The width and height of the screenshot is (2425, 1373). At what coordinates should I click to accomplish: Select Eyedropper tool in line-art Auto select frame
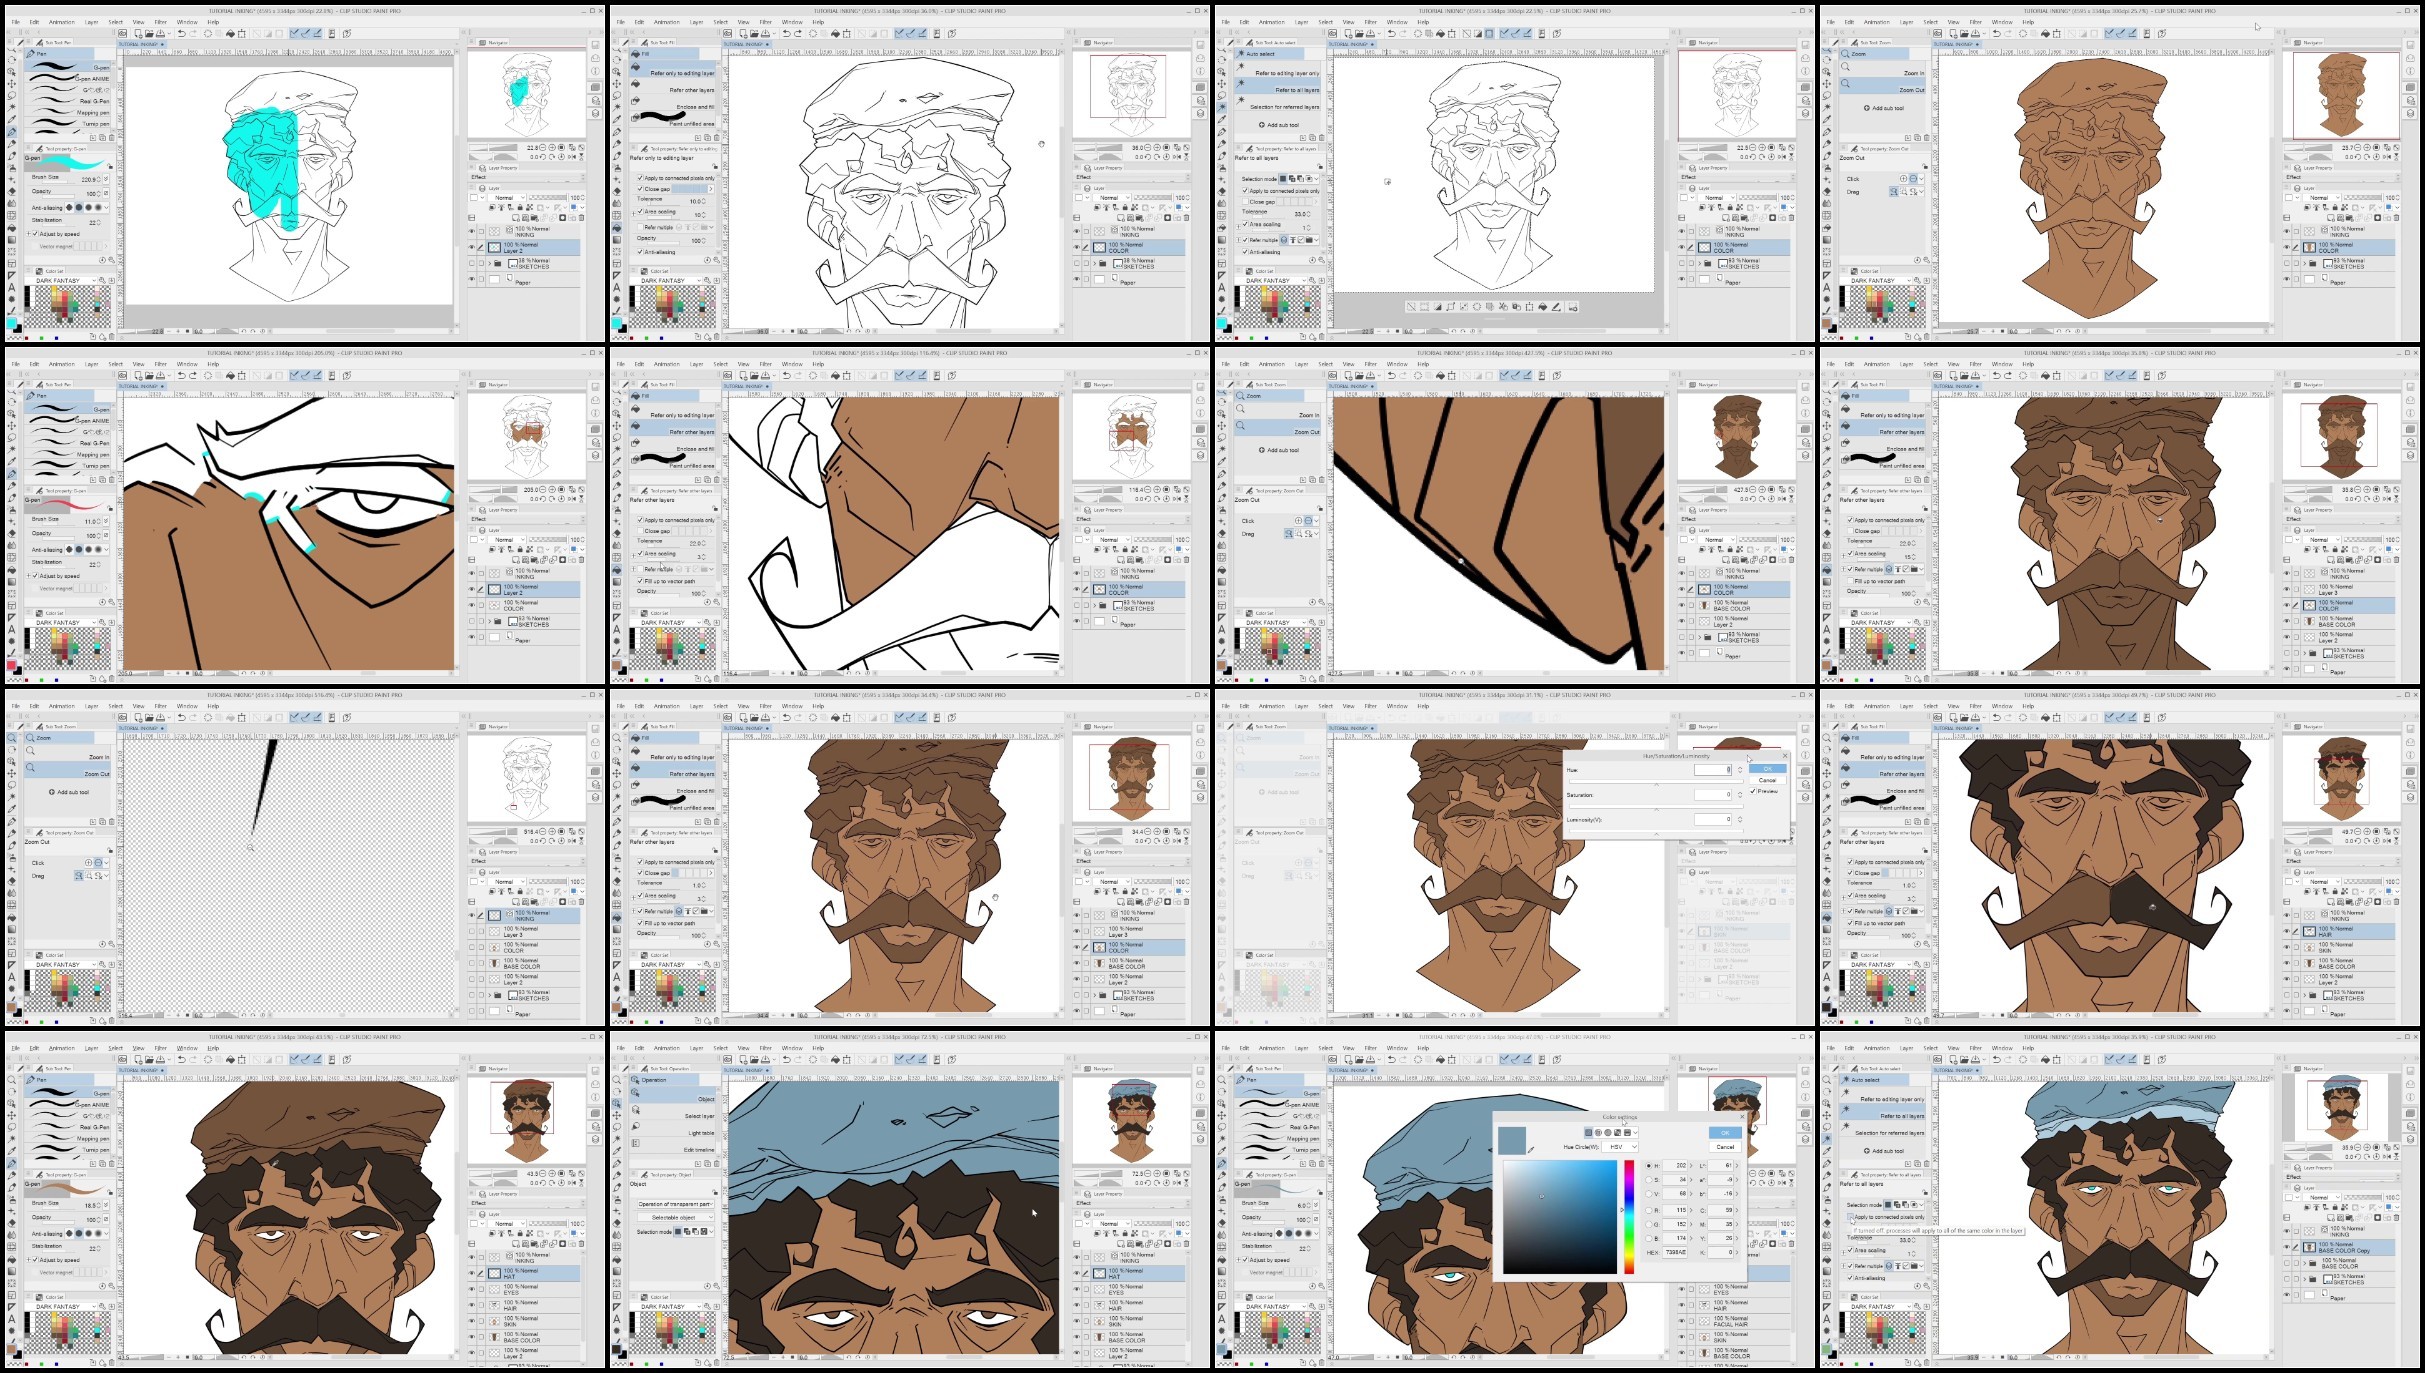pyautogui.click(x=1222, y=119)
